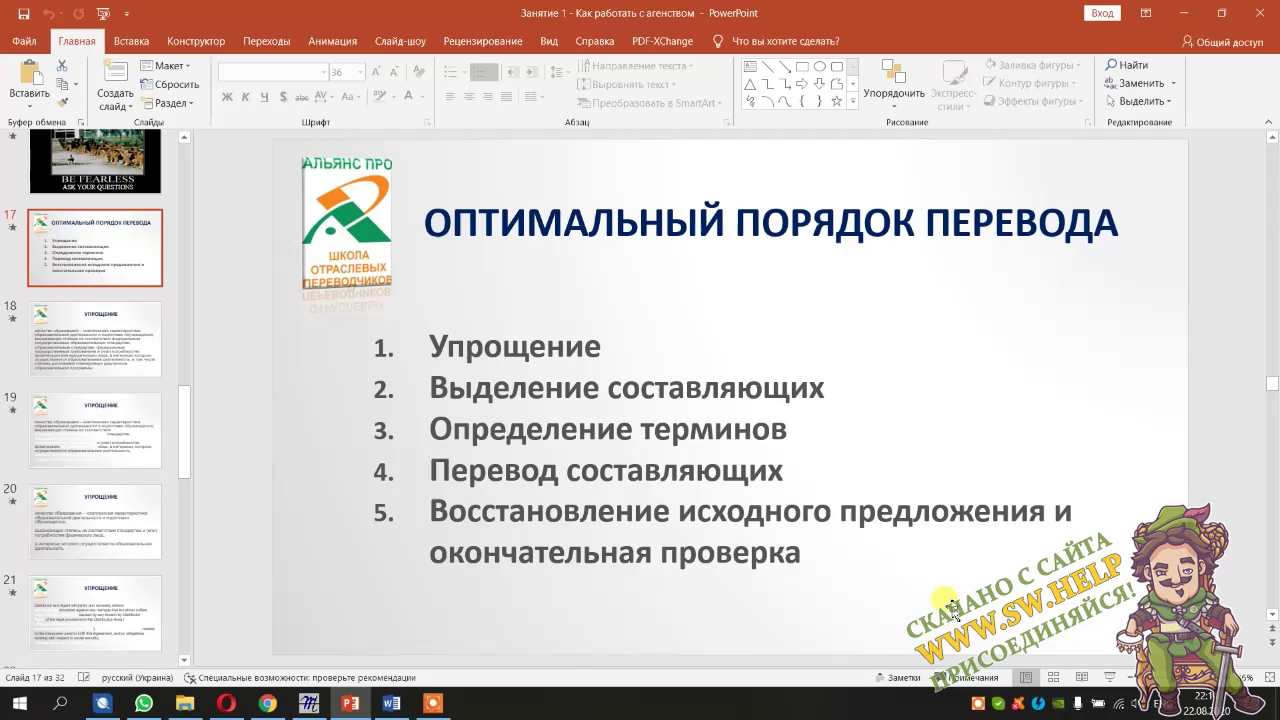Screen dimensions: 1280x720
Task: Click the Найти search button
Action: 1127,65
